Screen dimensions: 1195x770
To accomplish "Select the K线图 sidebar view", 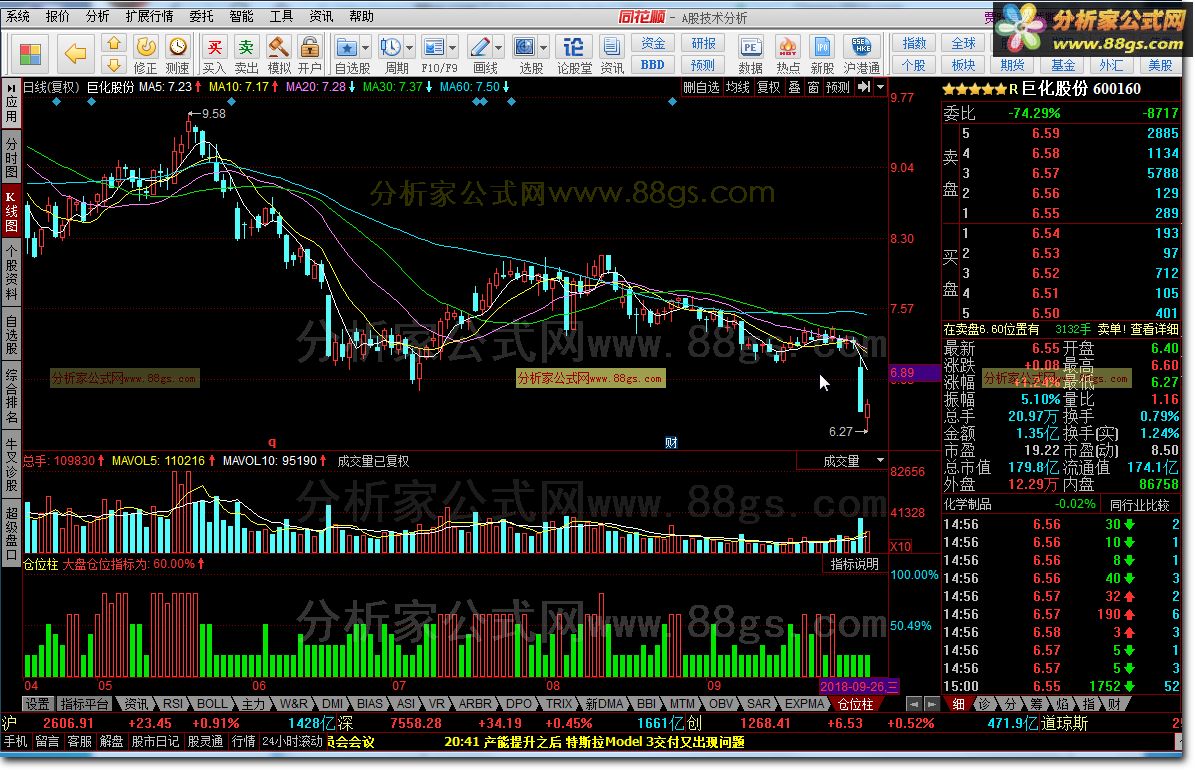I will (11, 211).
